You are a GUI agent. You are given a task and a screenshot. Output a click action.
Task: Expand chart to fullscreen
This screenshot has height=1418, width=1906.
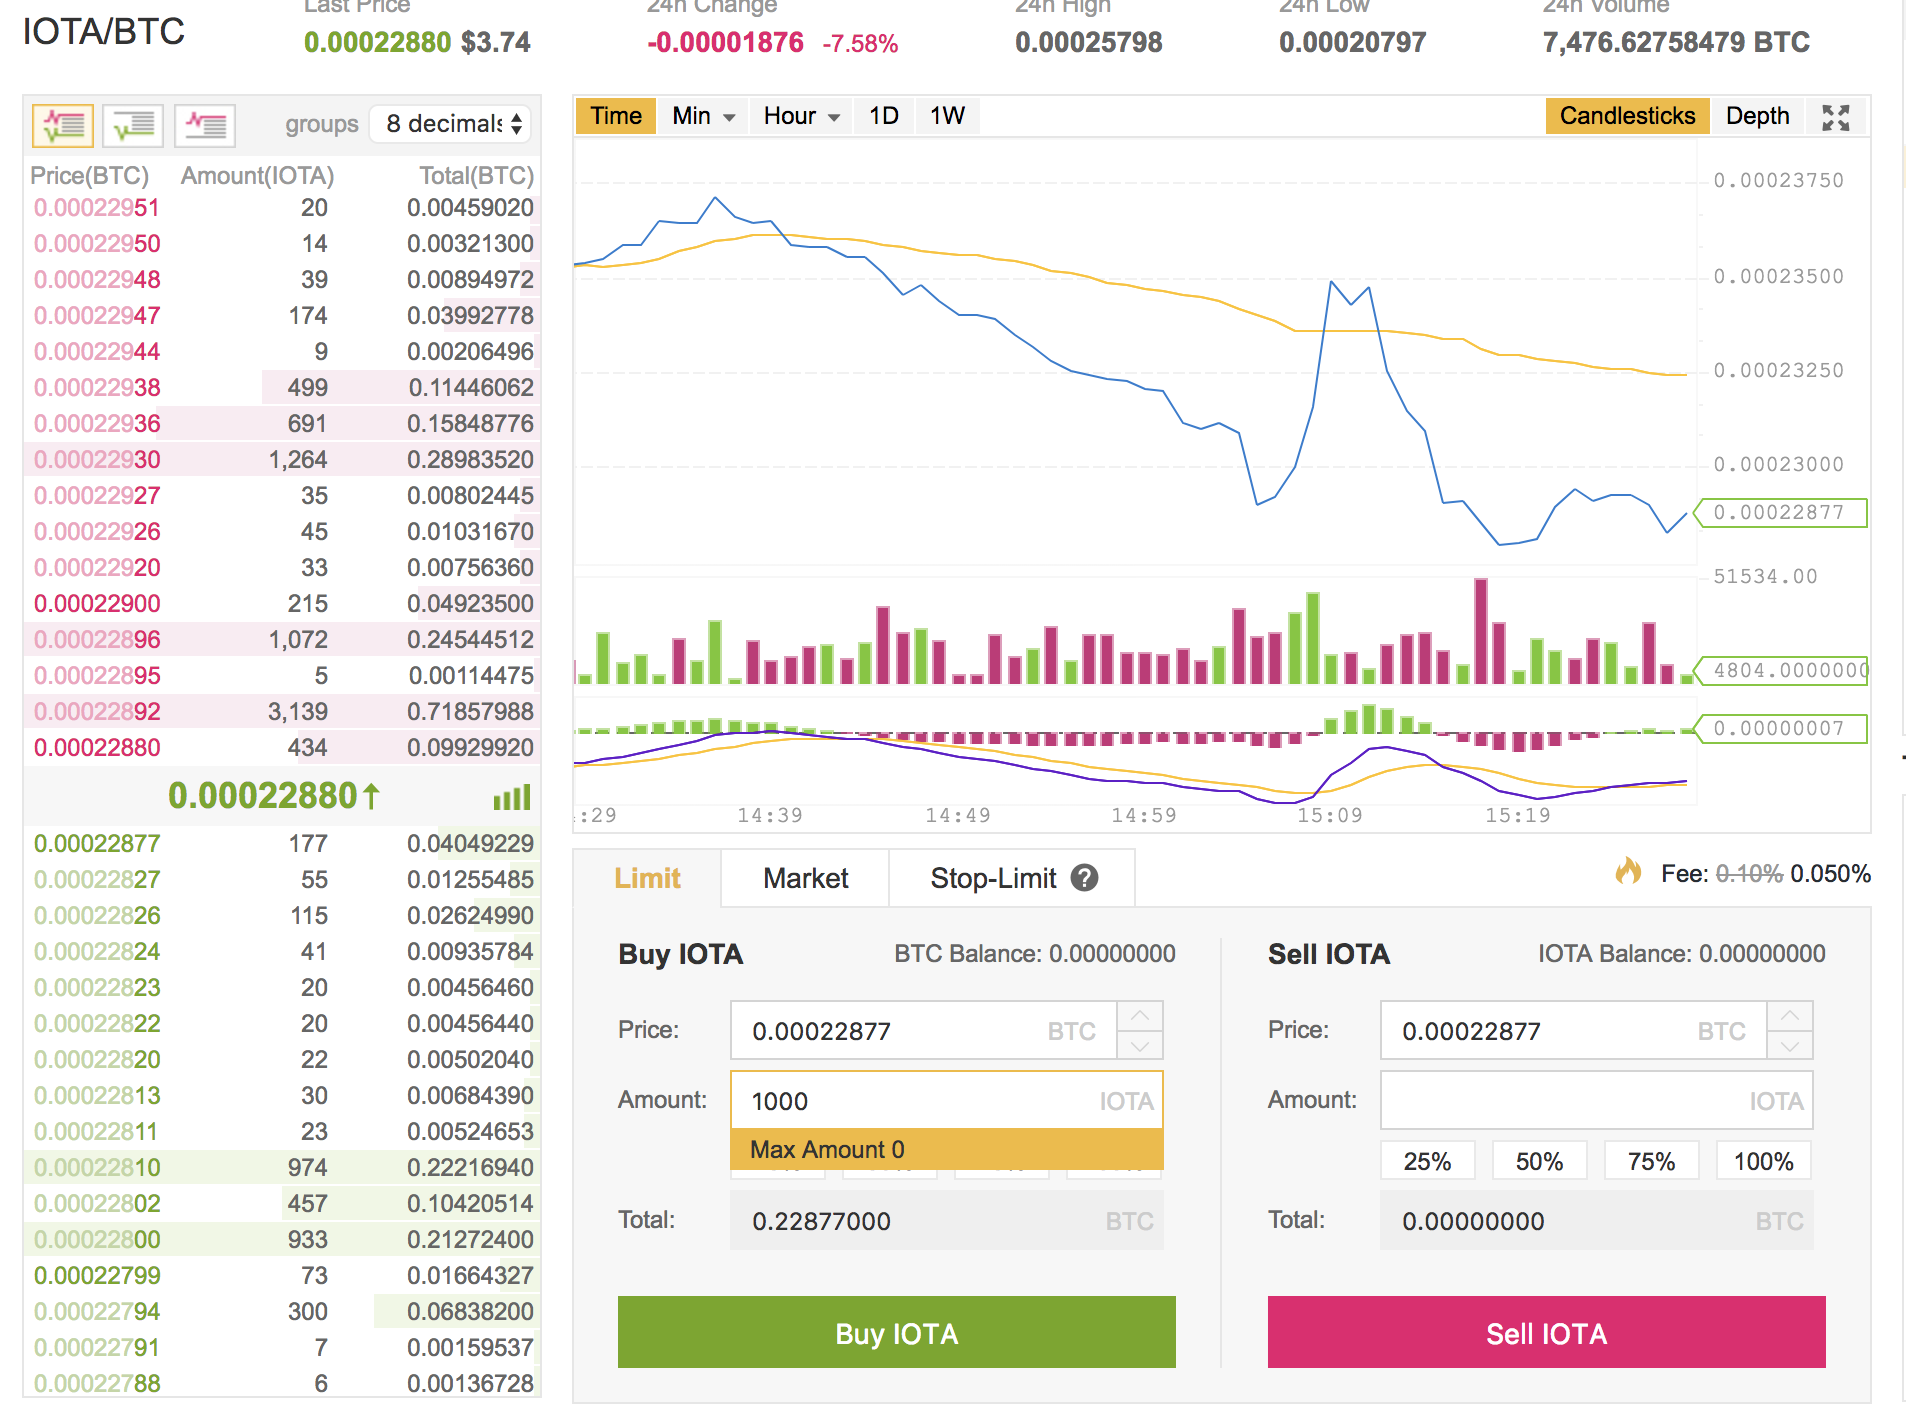[1836, 117]
